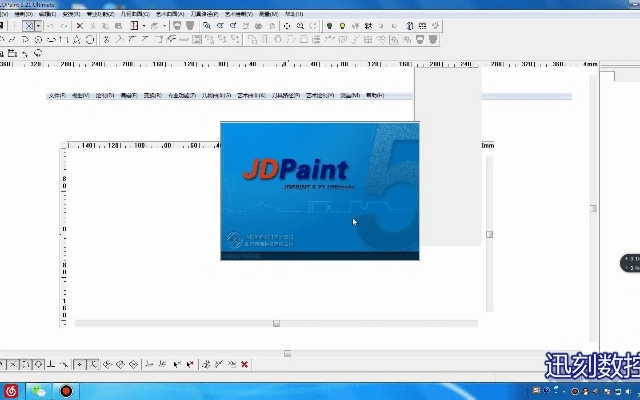Click the horizontal scrollbar thumb below canvas
The width and height of the screenshot is (640, 400).
(277, 323)
